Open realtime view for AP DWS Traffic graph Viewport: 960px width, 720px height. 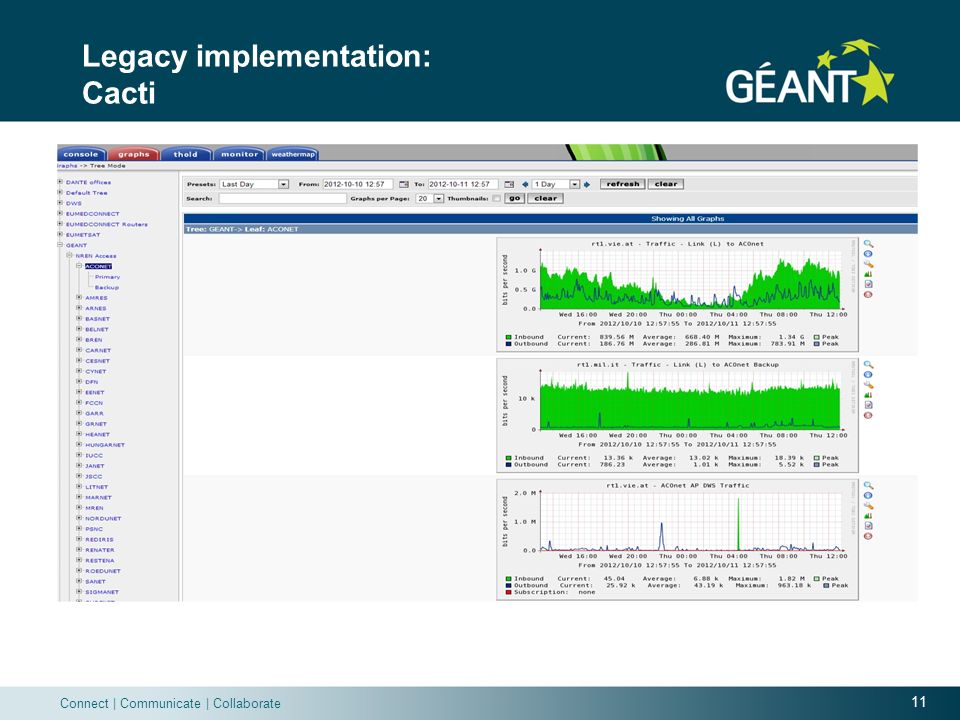868,495
